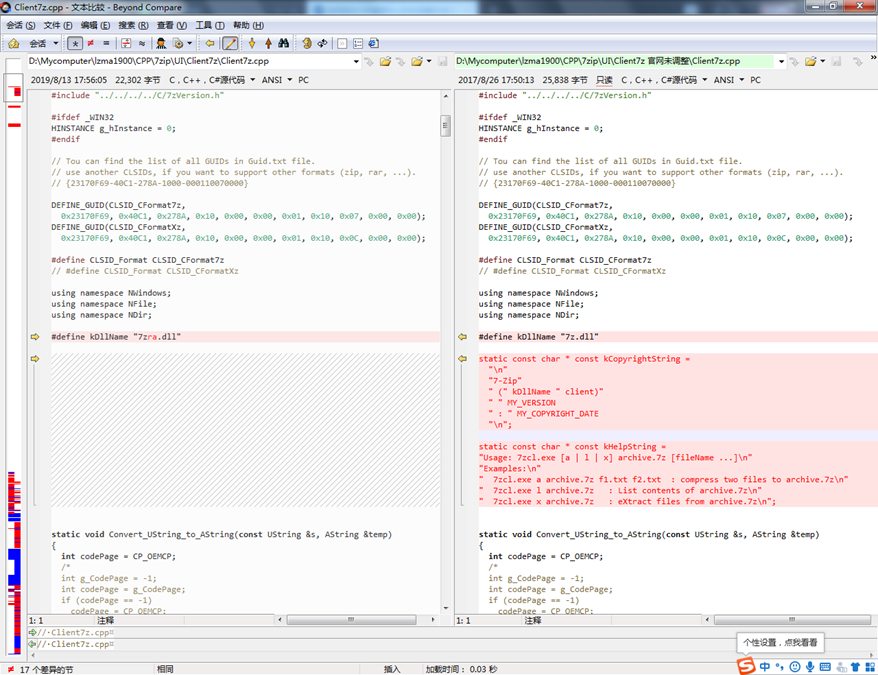Open Rules referee icon
The height and width of the screenshot is (675, 878).
[161, 43]
